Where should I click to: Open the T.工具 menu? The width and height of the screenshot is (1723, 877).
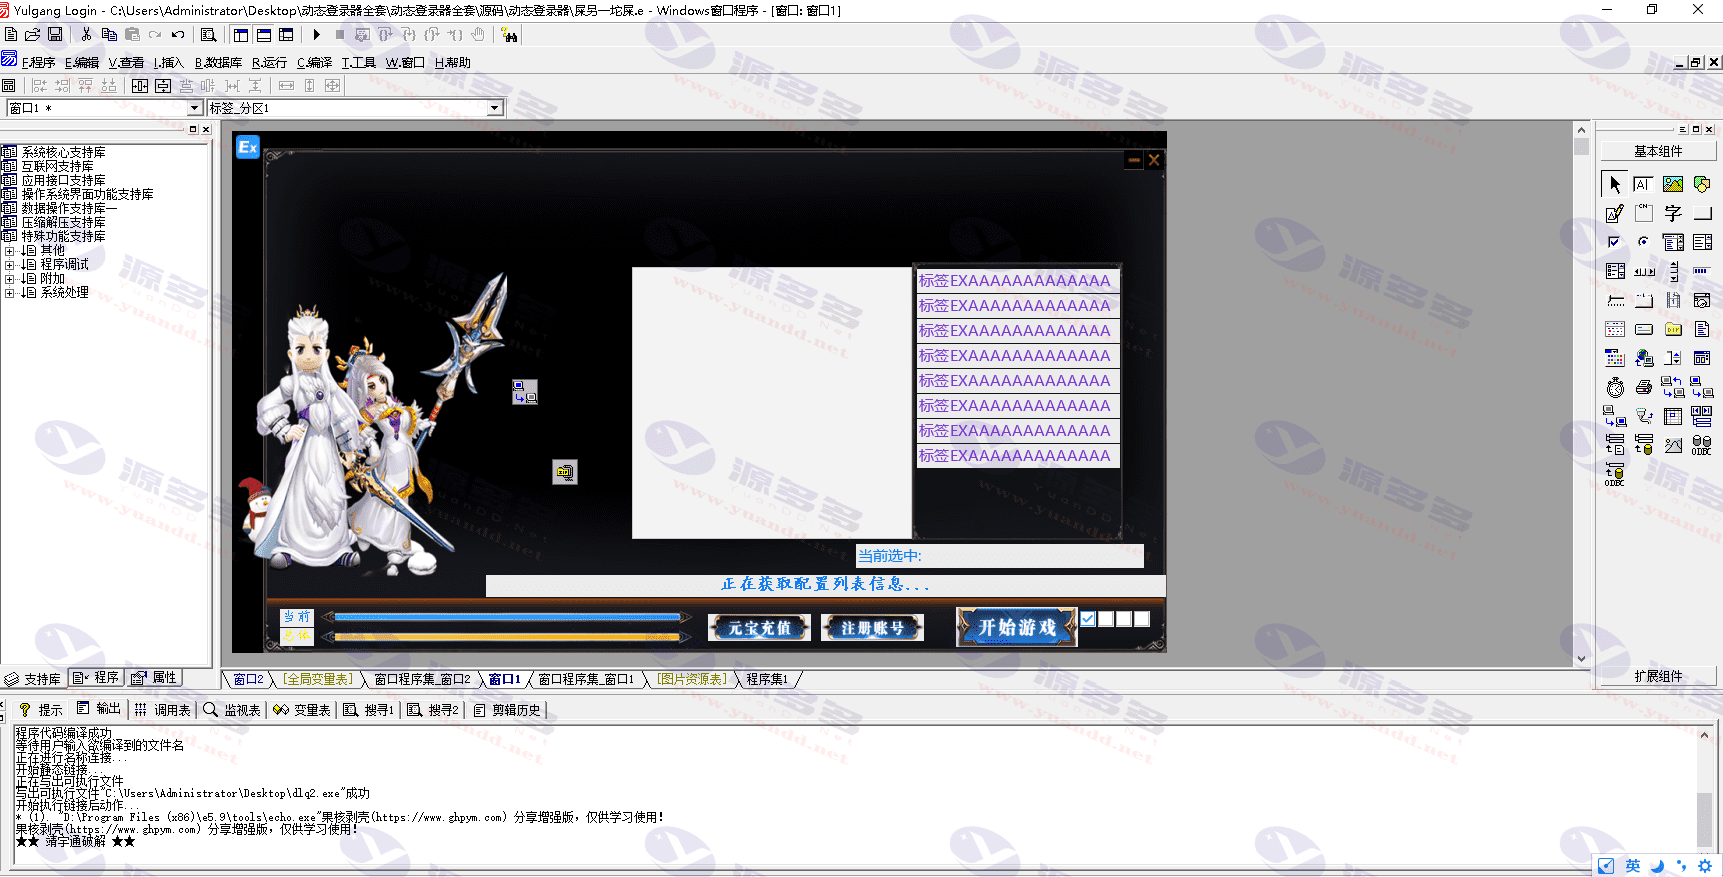click(358, 63)
